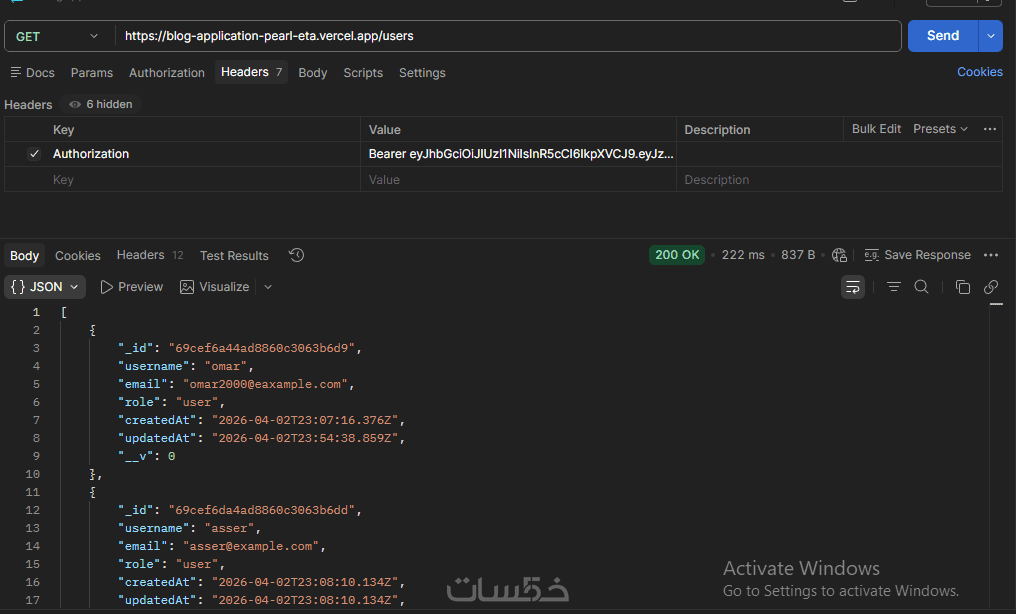Expand the Send options arrow
1016x614 pixels.
coord(991,36)
